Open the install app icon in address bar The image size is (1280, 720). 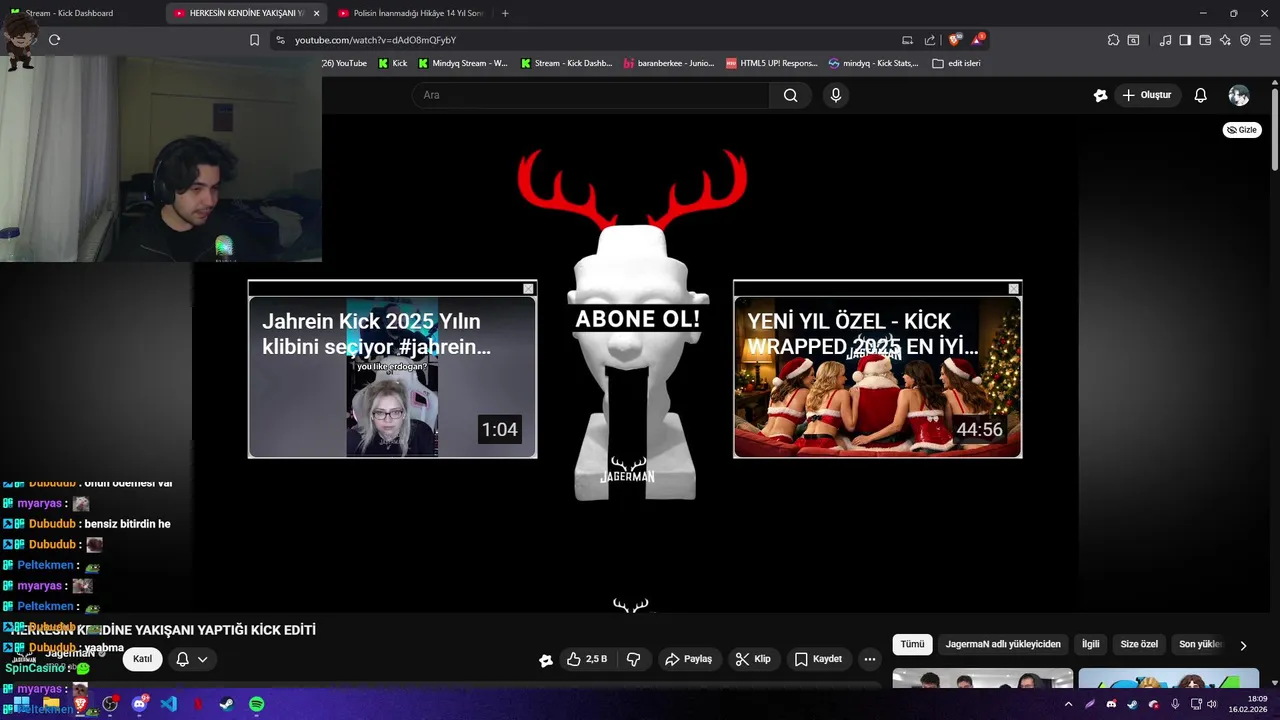coord(907,40)
